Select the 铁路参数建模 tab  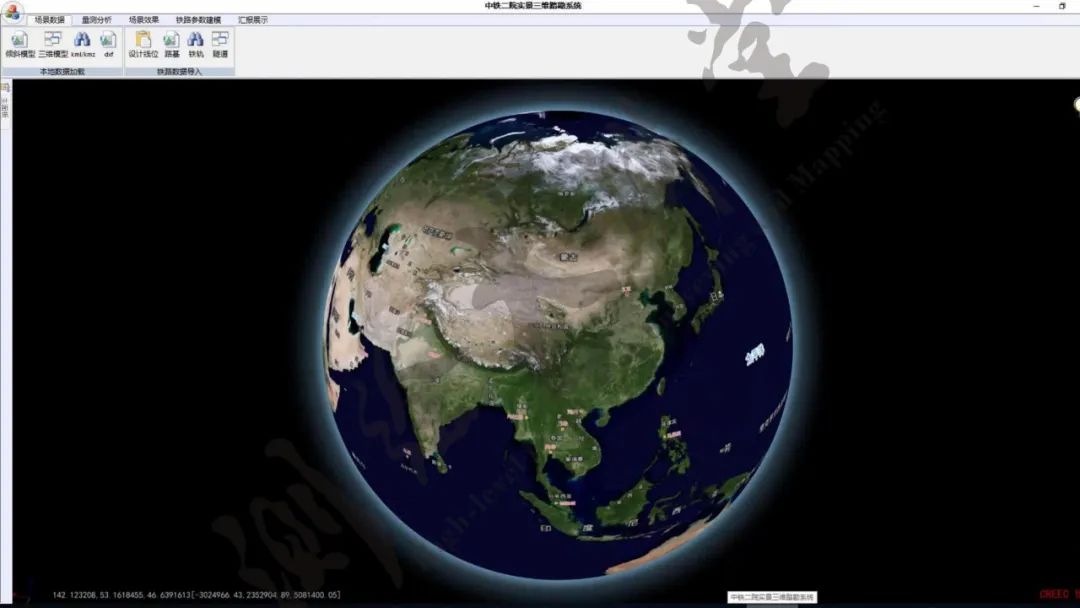(198, 20)
